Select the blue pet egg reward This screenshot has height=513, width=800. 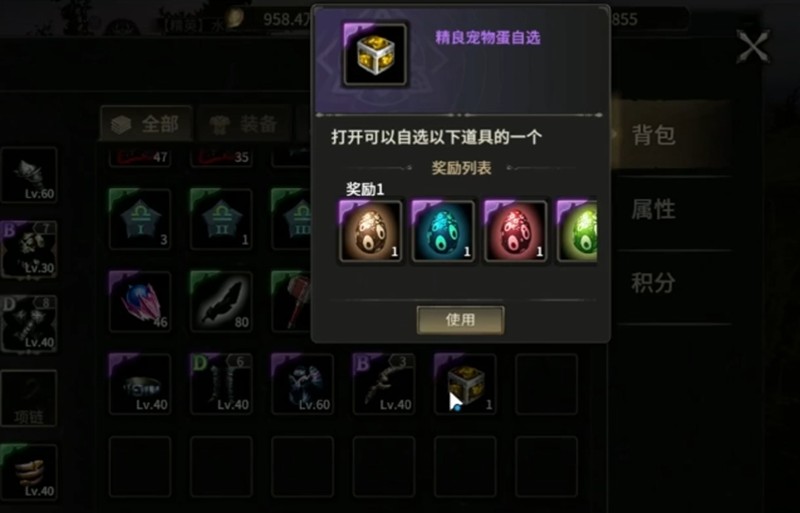click(x=443, y=232)
